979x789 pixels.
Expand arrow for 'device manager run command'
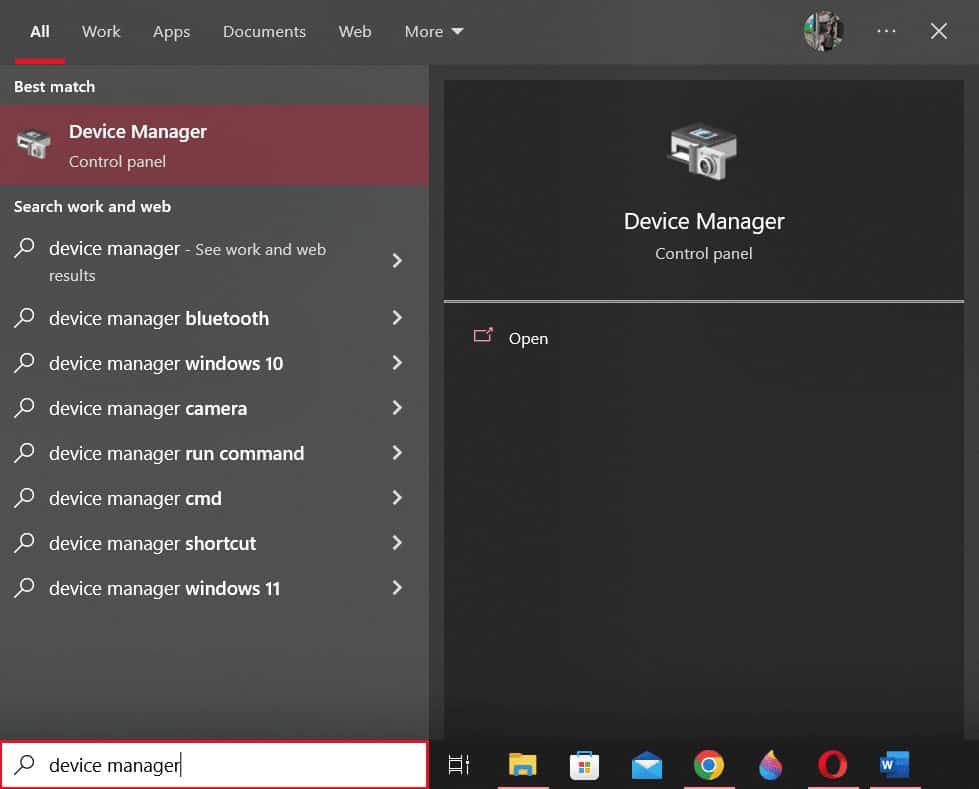coord(397,453)
